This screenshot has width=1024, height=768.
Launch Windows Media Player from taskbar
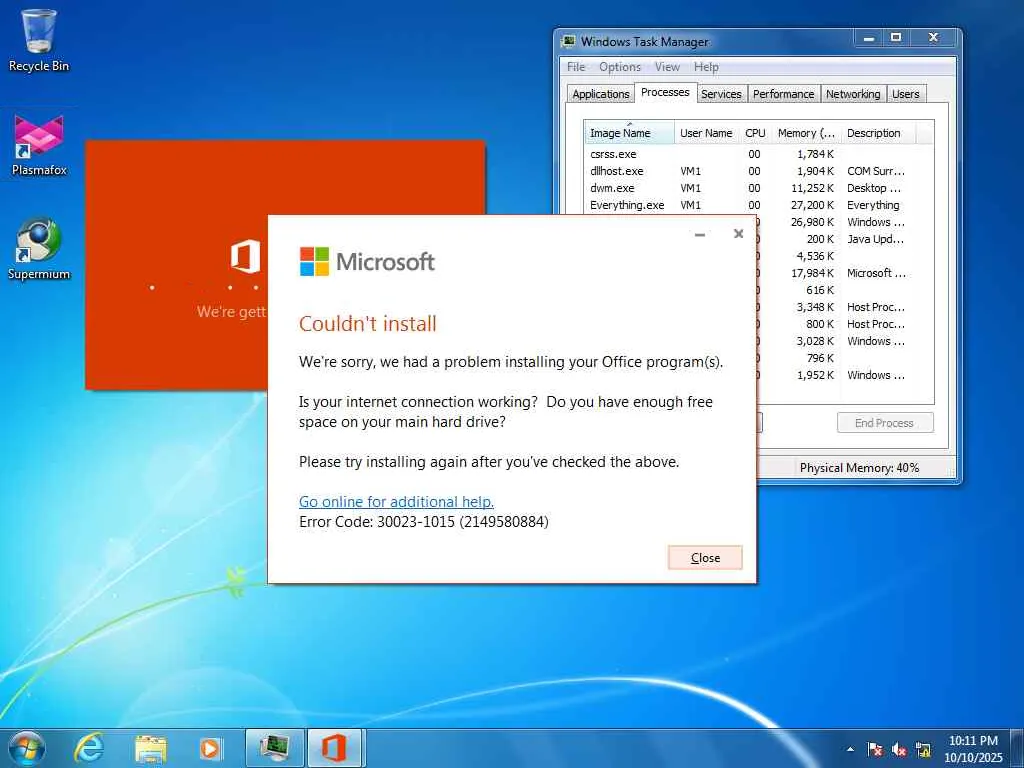click(x=210, y=748)
